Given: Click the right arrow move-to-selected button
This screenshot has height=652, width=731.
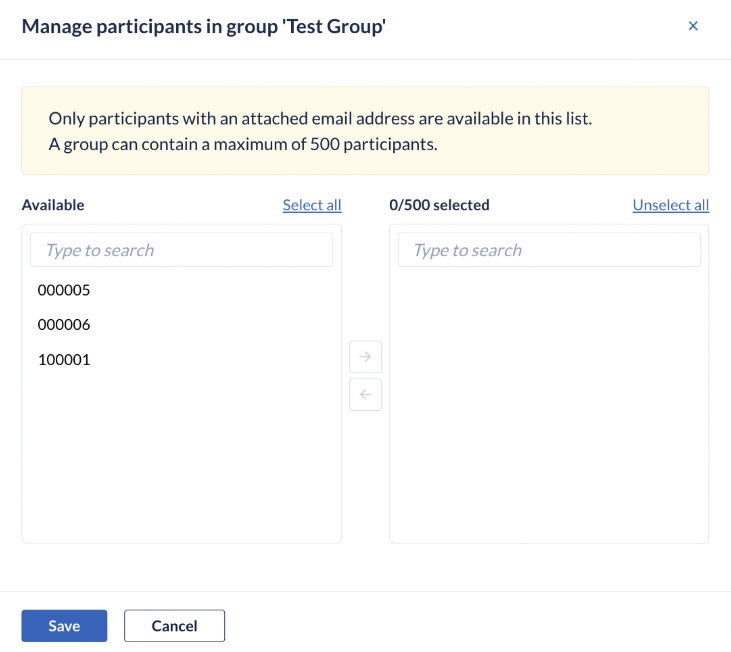Looking at the screenshot, I should coord(366,357).
